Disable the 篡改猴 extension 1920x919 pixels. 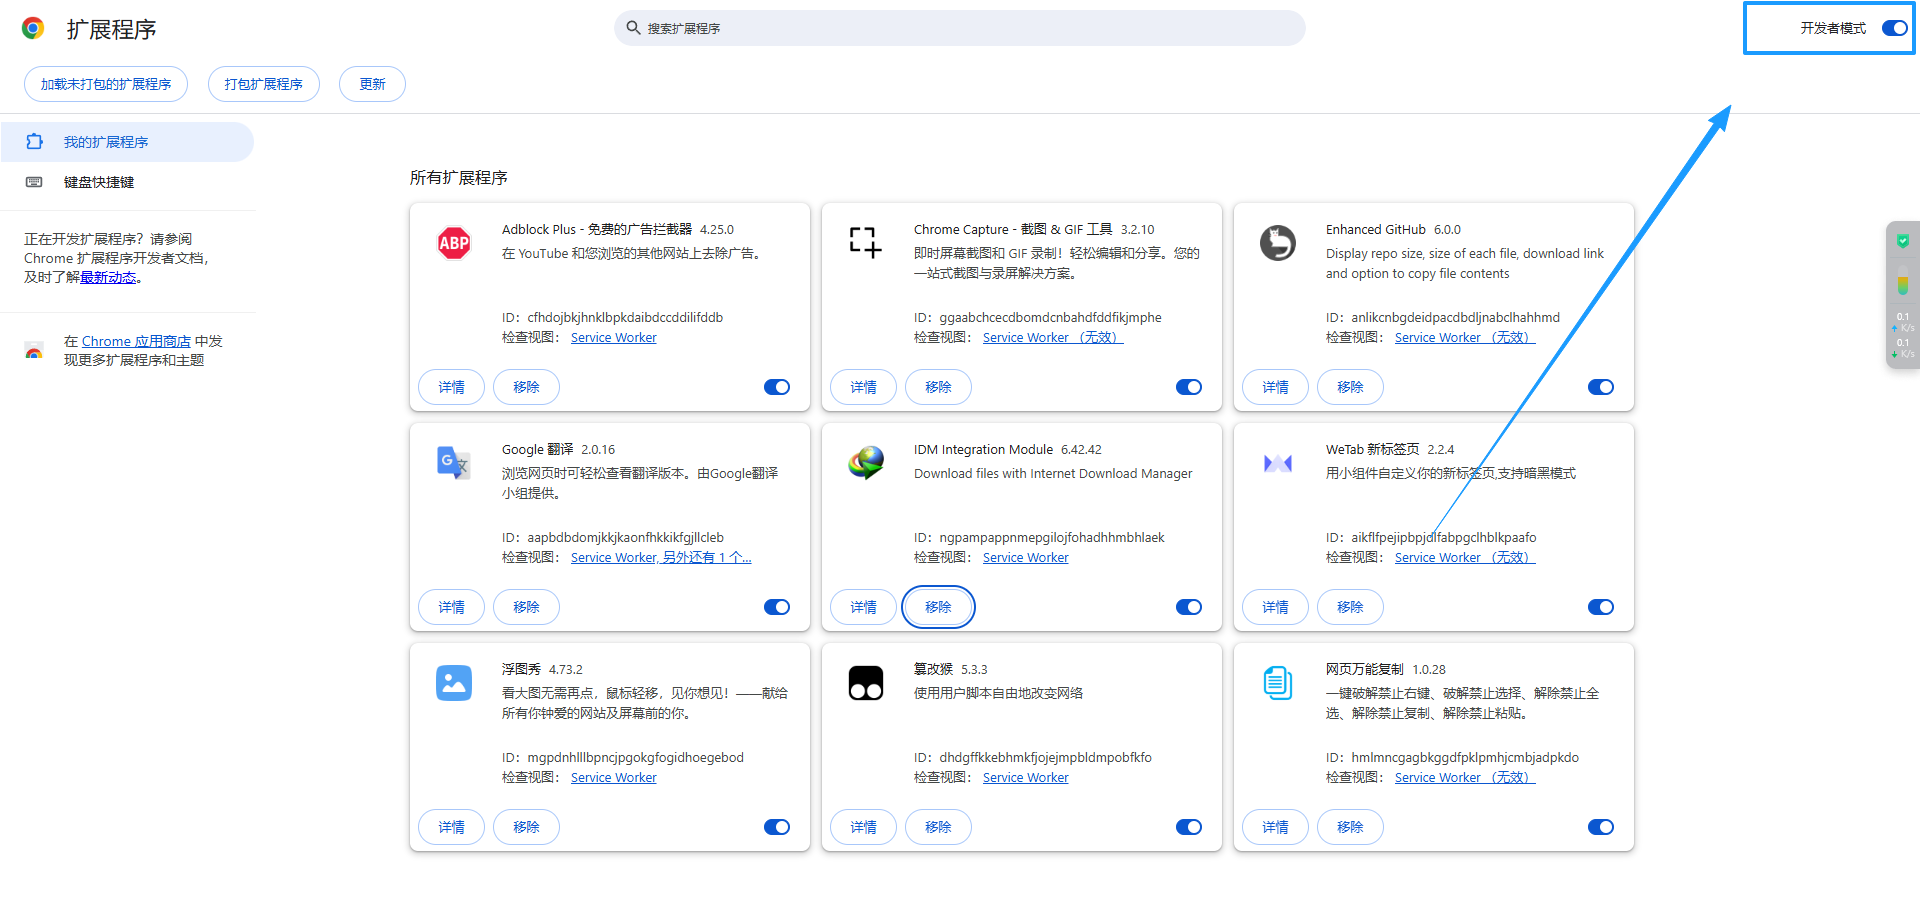(x=1189, y=827)
